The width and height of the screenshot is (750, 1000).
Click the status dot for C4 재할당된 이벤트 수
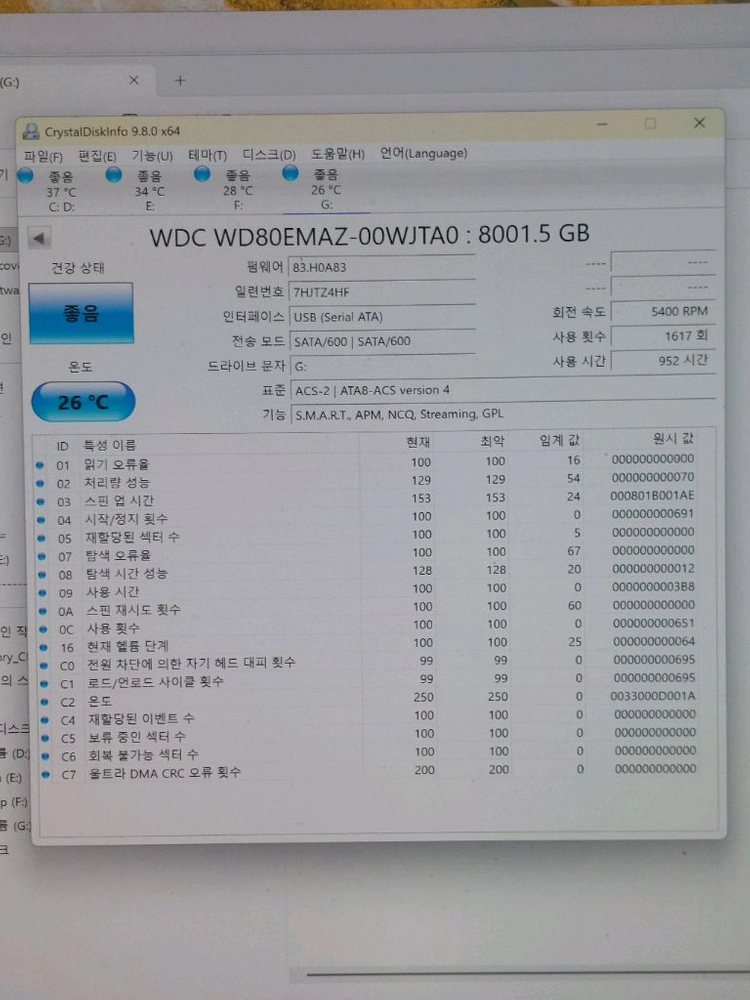click(45, 720)
